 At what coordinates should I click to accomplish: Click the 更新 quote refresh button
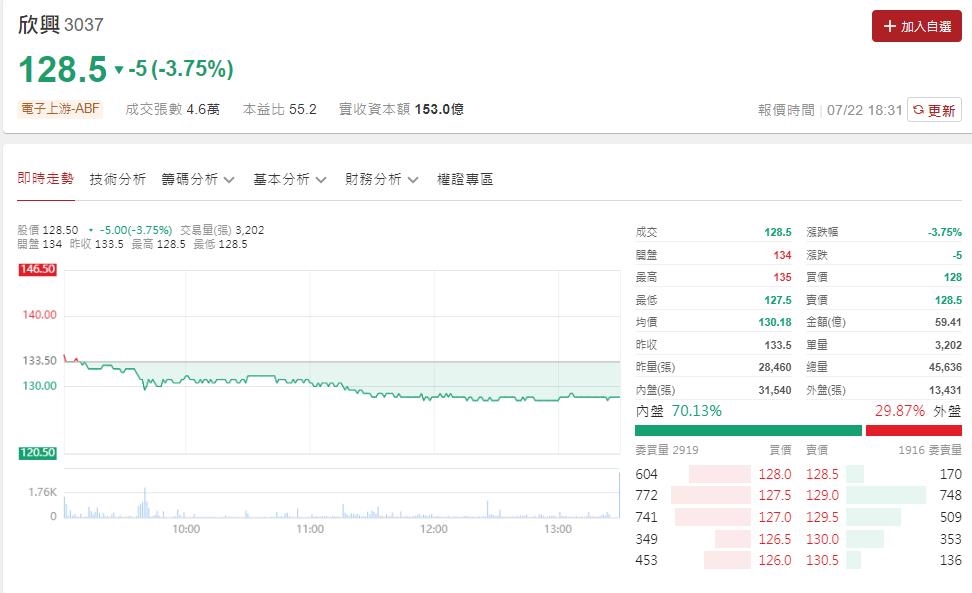coord(933,110)
